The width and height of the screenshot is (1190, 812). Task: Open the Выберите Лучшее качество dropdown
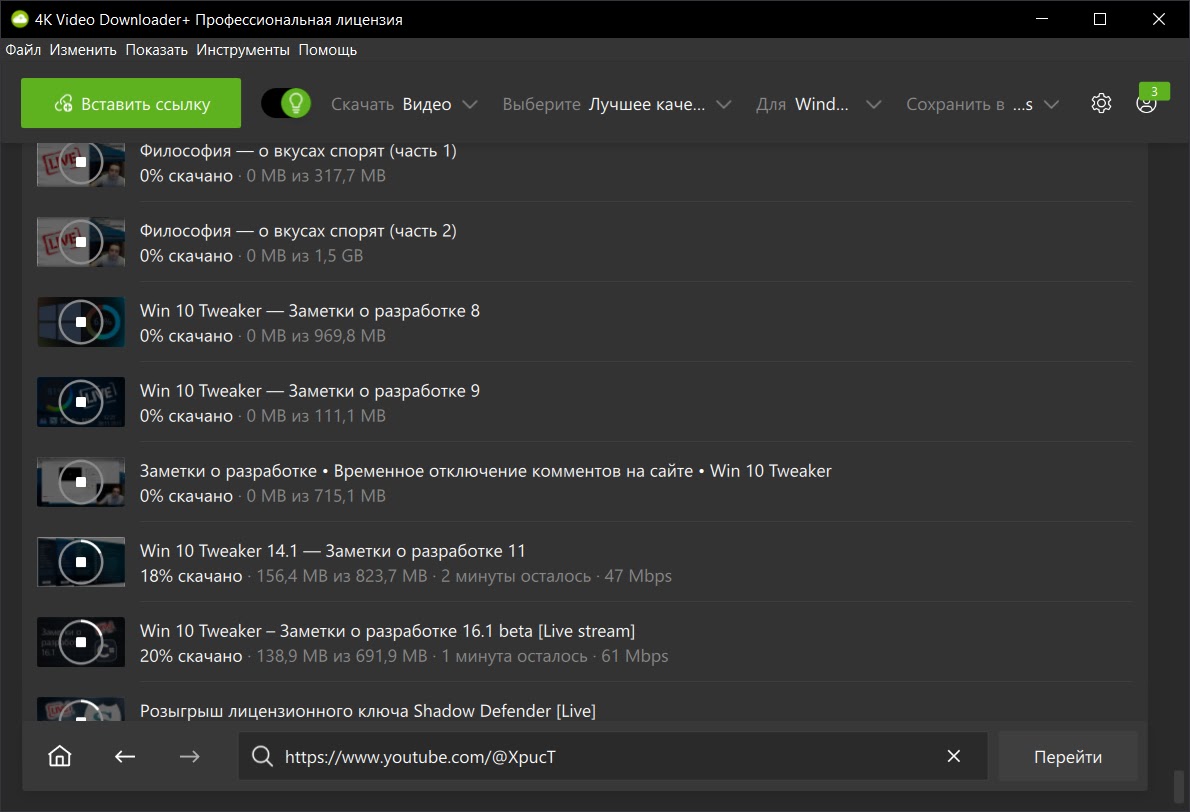point(616,104)
